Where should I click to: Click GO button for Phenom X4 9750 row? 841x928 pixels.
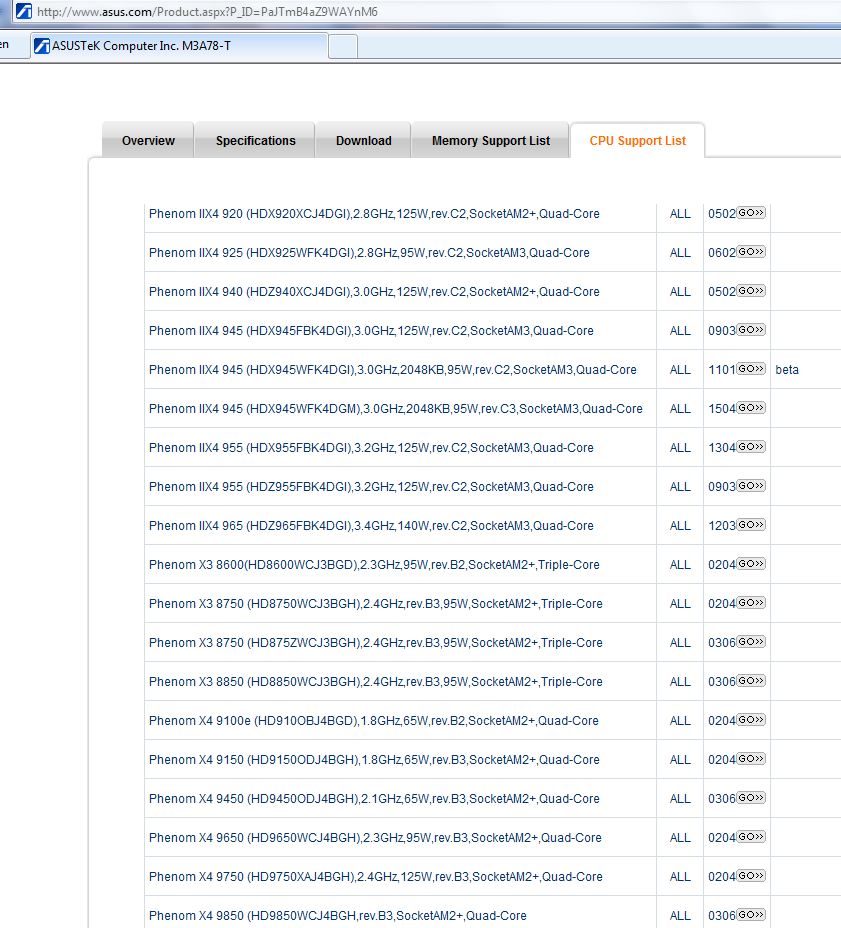click(x=751, y=877)
